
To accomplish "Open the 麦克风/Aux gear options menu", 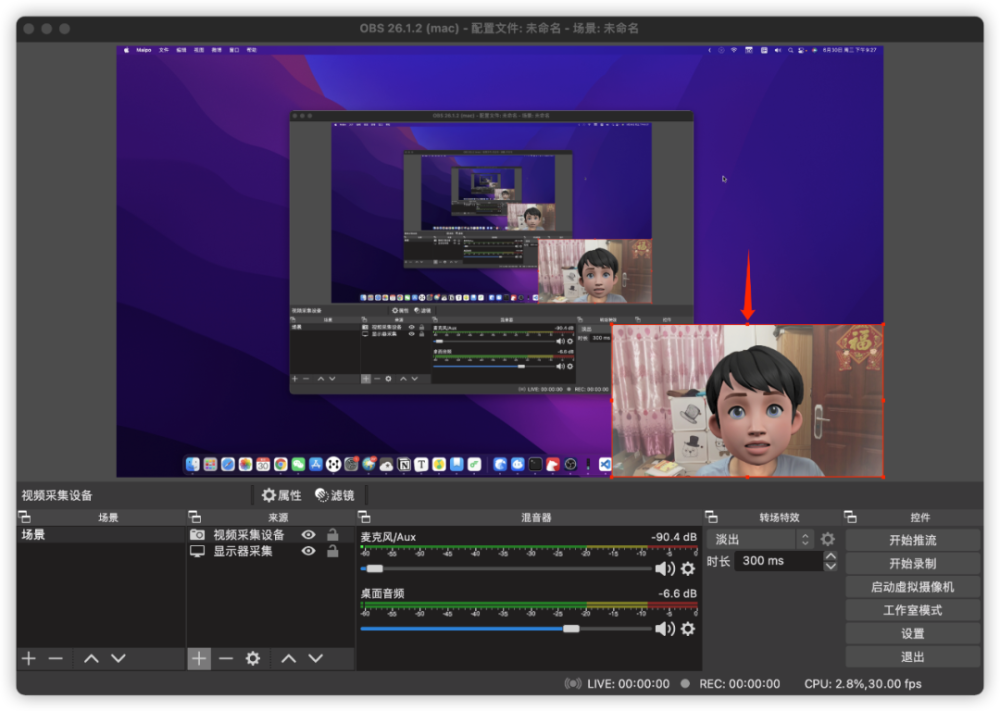I will click(688, 569).
